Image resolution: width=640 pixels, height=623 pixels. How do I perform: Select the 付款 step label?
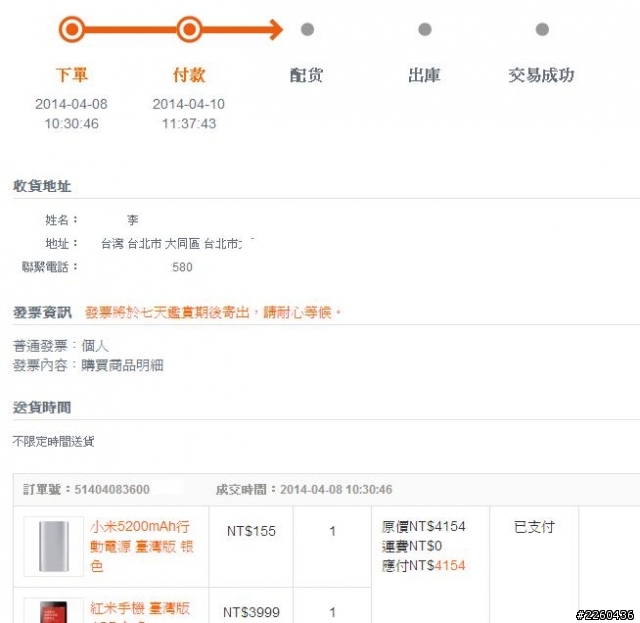[189, 75]
